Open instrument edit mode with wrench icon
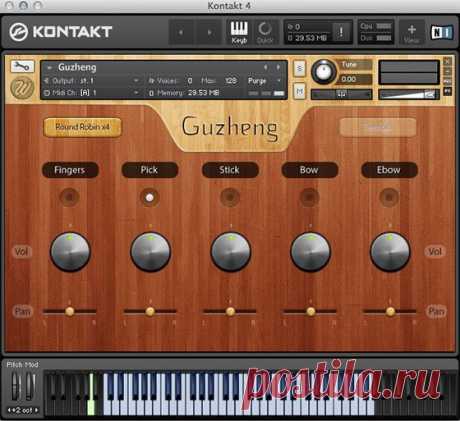Screen dimensions: 460x421 (x=22, y=66)
